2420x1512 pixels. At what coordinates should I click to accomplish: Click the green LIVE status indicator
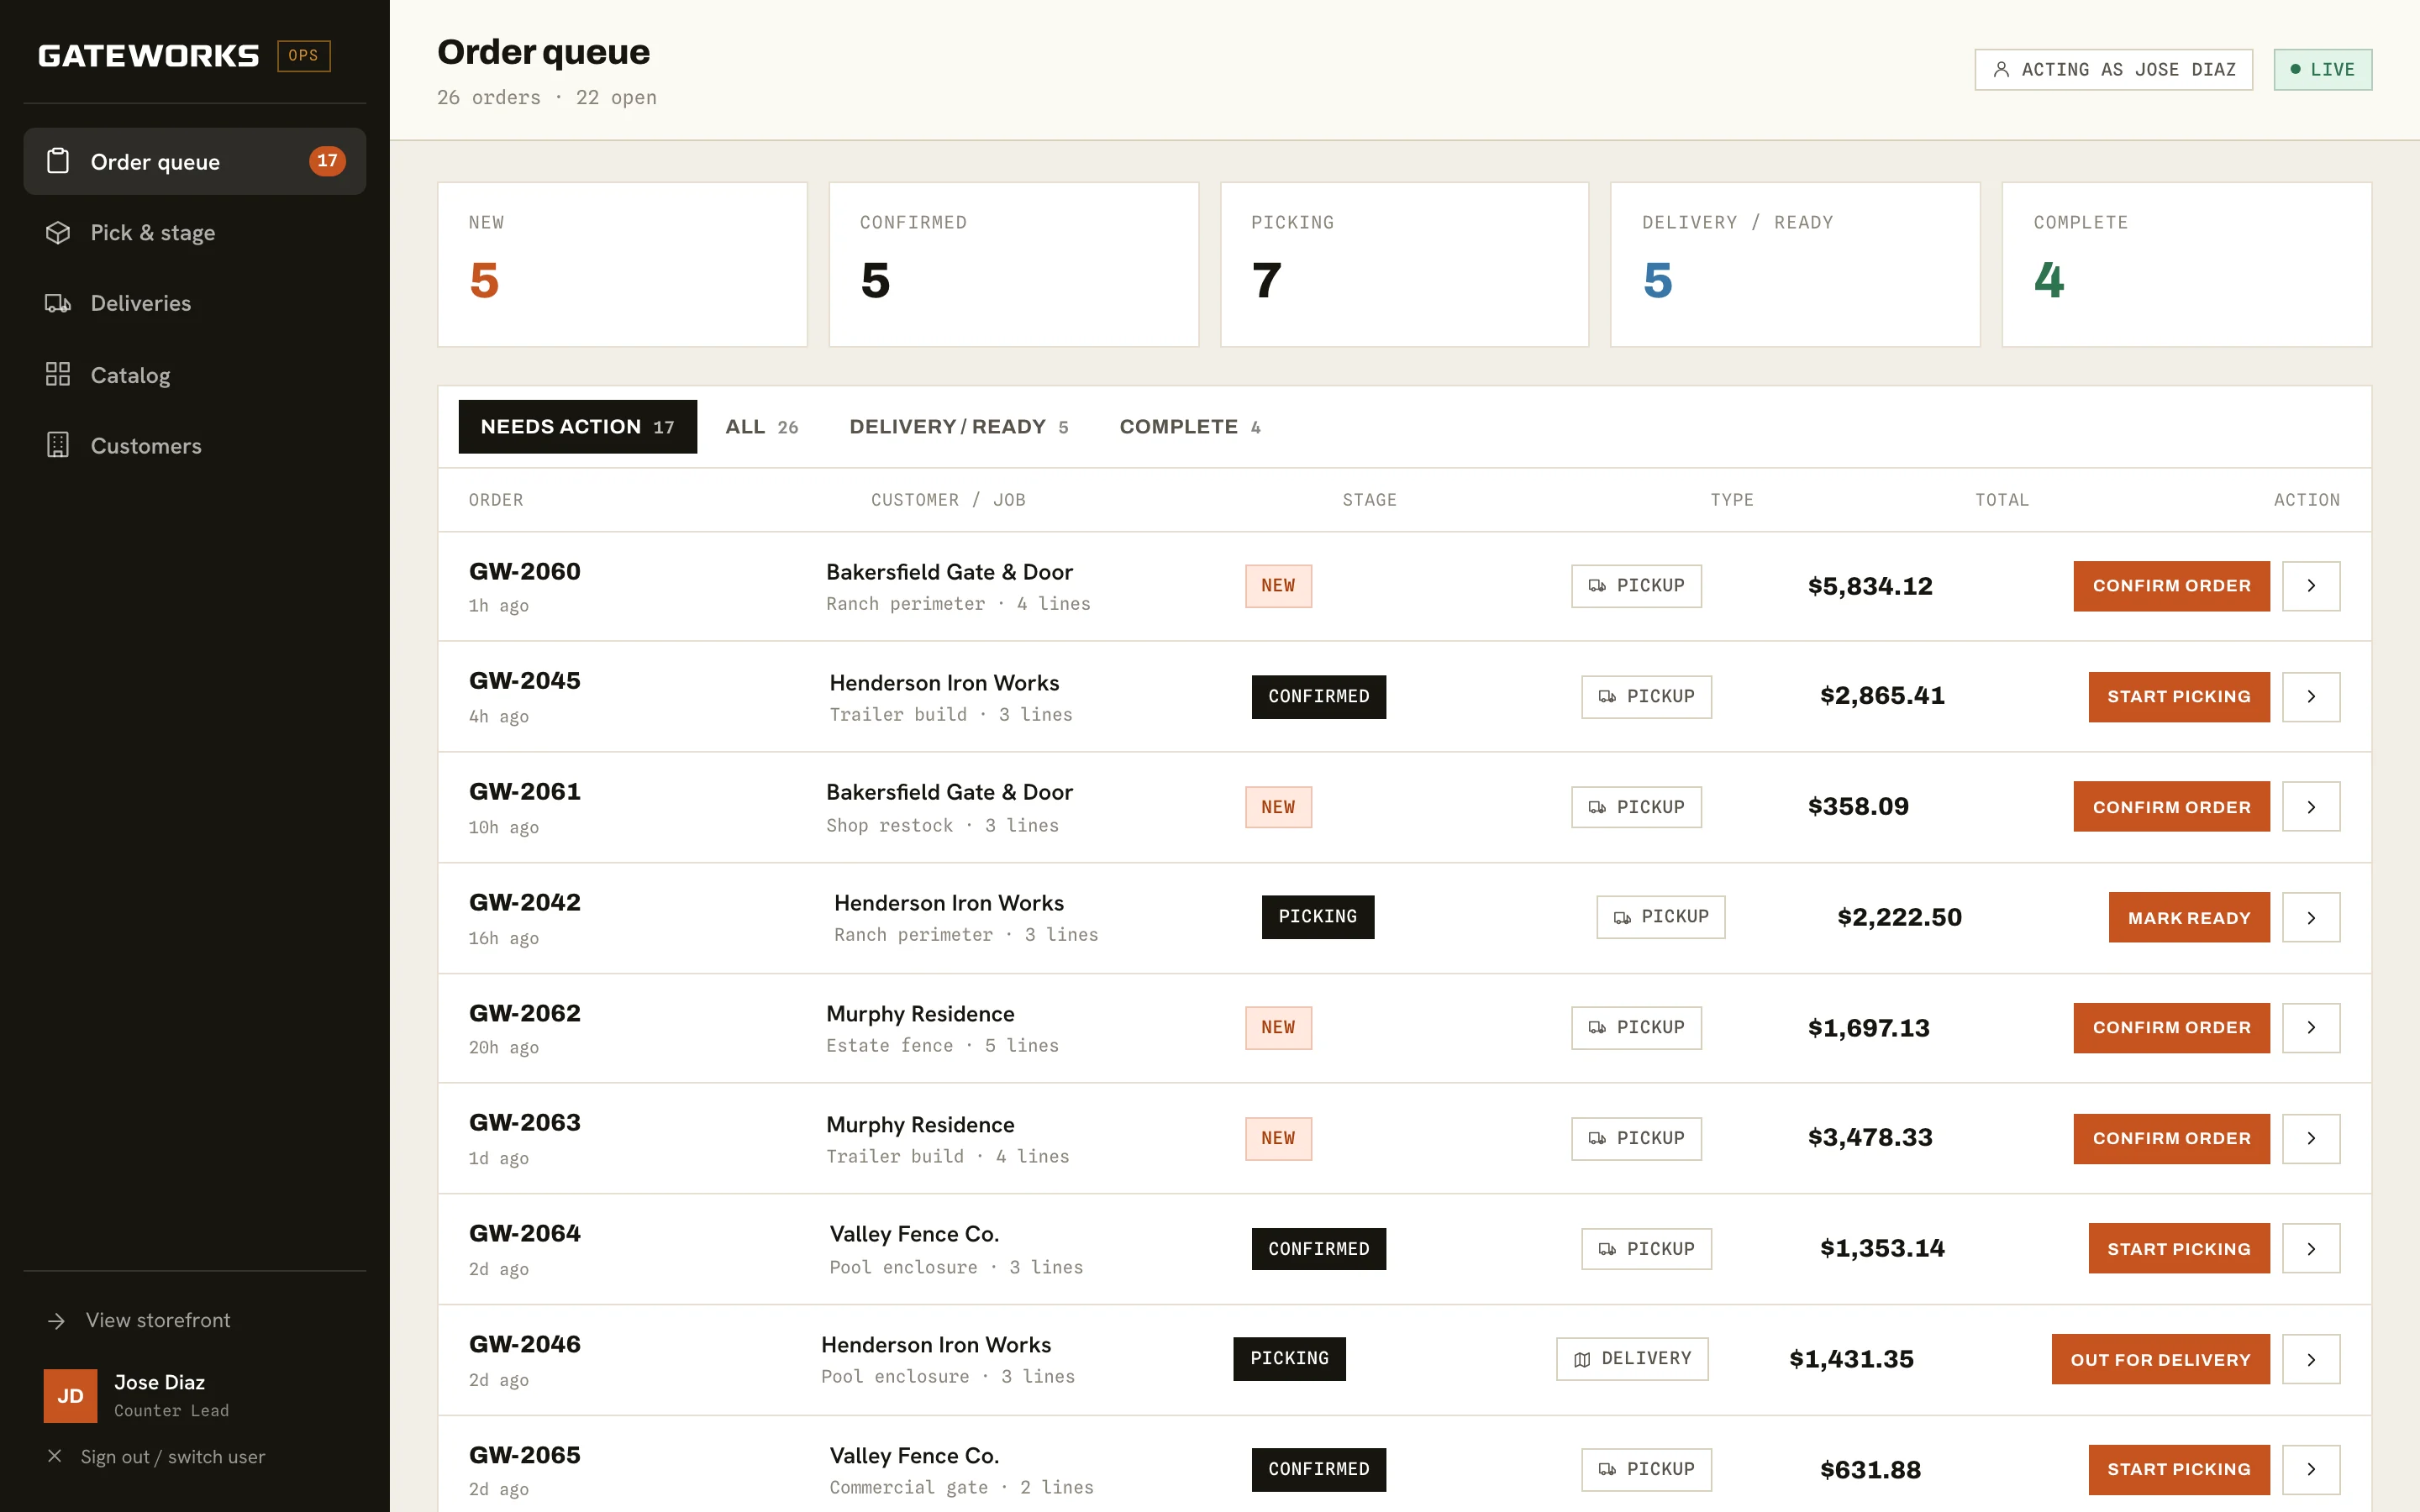click(2322, 69)
